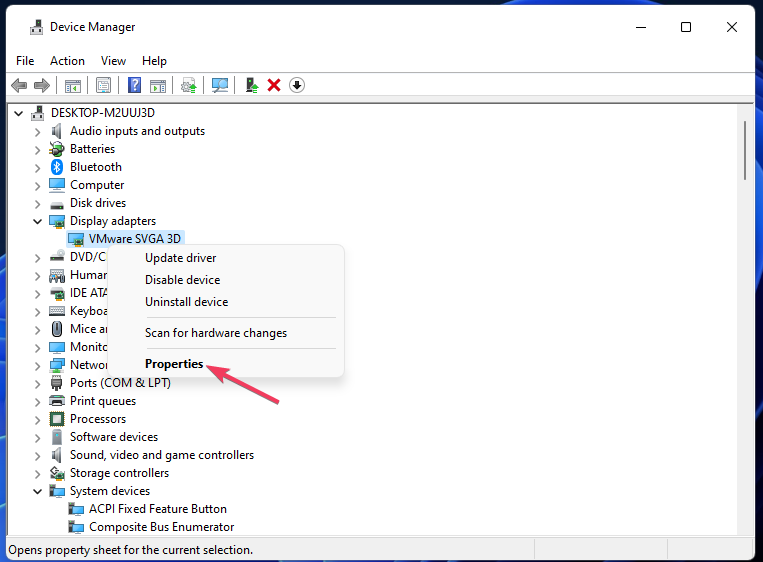Click the VMware SVGA 3D adapter icon
Screen dimensions: 763x562
pos(76,239)
